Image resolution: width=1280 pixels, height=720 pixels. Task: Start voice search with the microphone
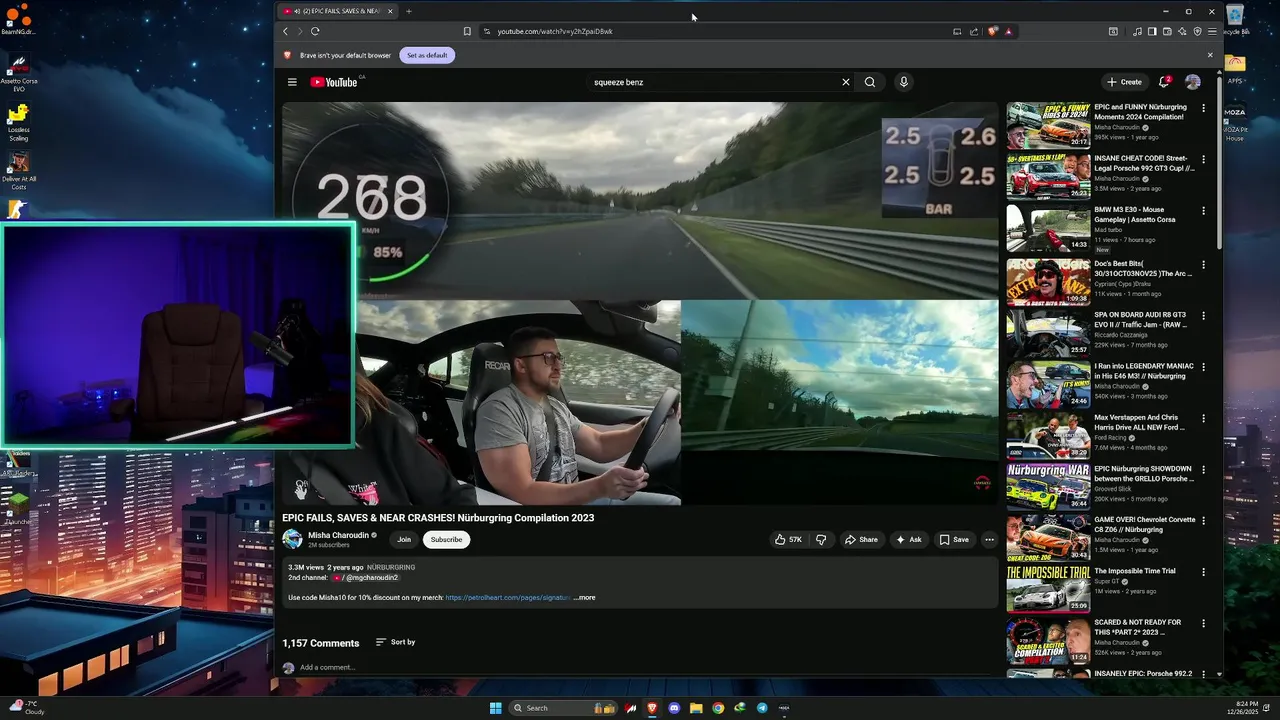tap(903, 82)
